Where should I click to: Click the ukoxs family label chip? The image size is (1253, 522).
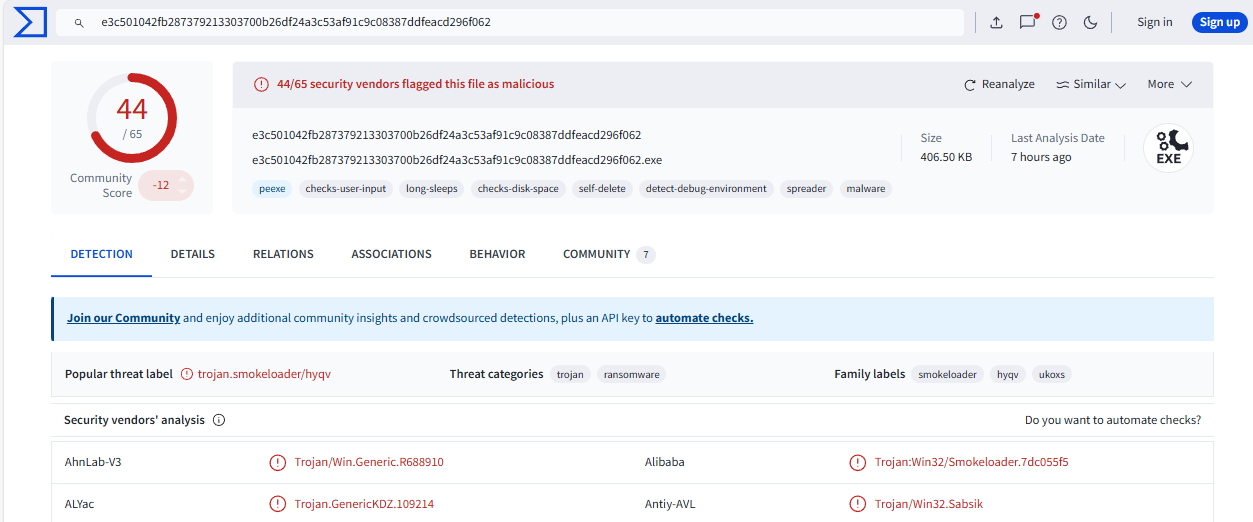coord(1052,374)
